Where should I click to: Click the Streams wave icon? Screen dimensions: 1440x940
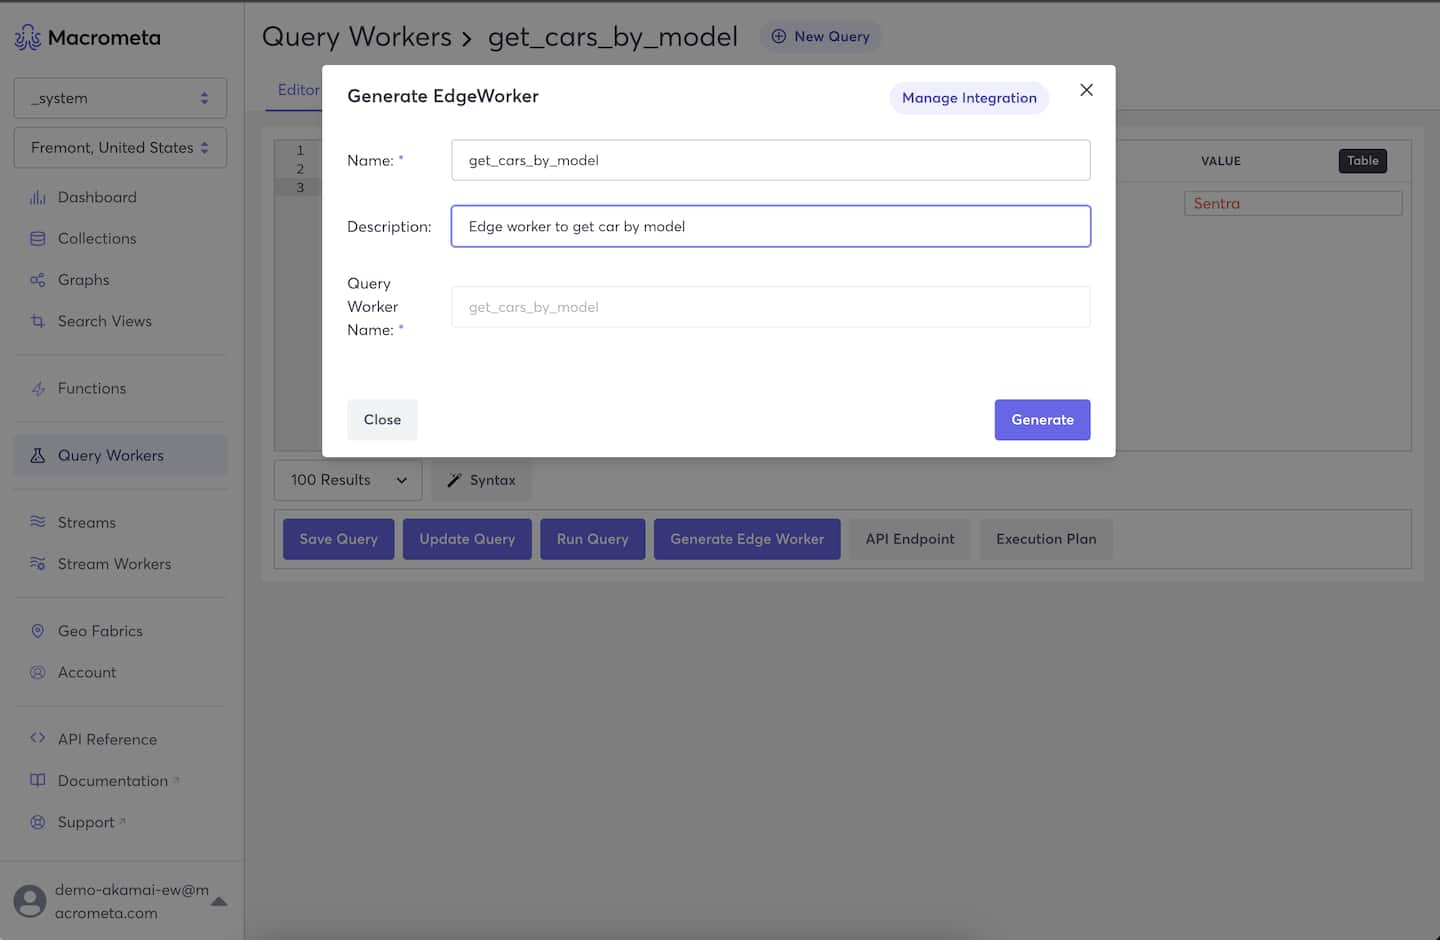tap(38, 522)
